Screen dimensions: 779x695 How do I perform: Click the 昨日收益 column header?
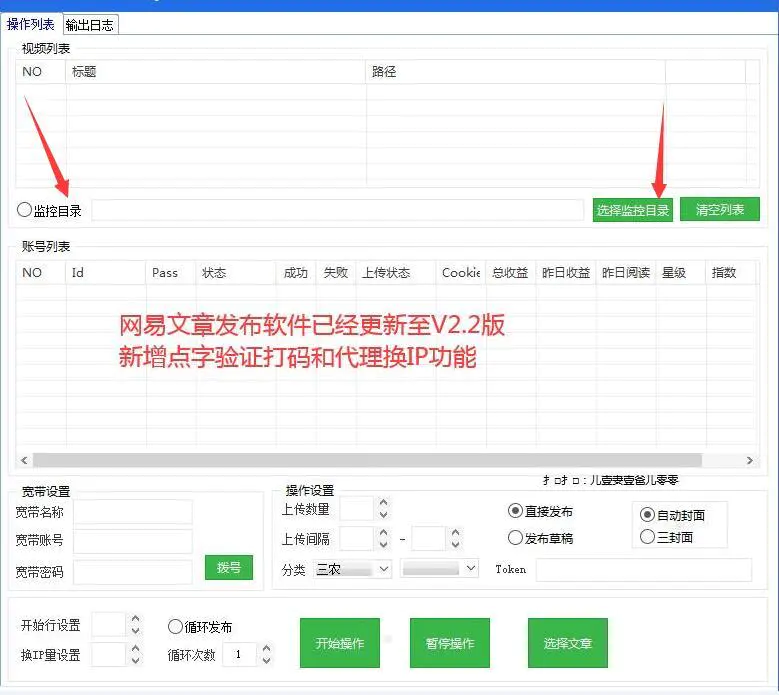point(566,273)
